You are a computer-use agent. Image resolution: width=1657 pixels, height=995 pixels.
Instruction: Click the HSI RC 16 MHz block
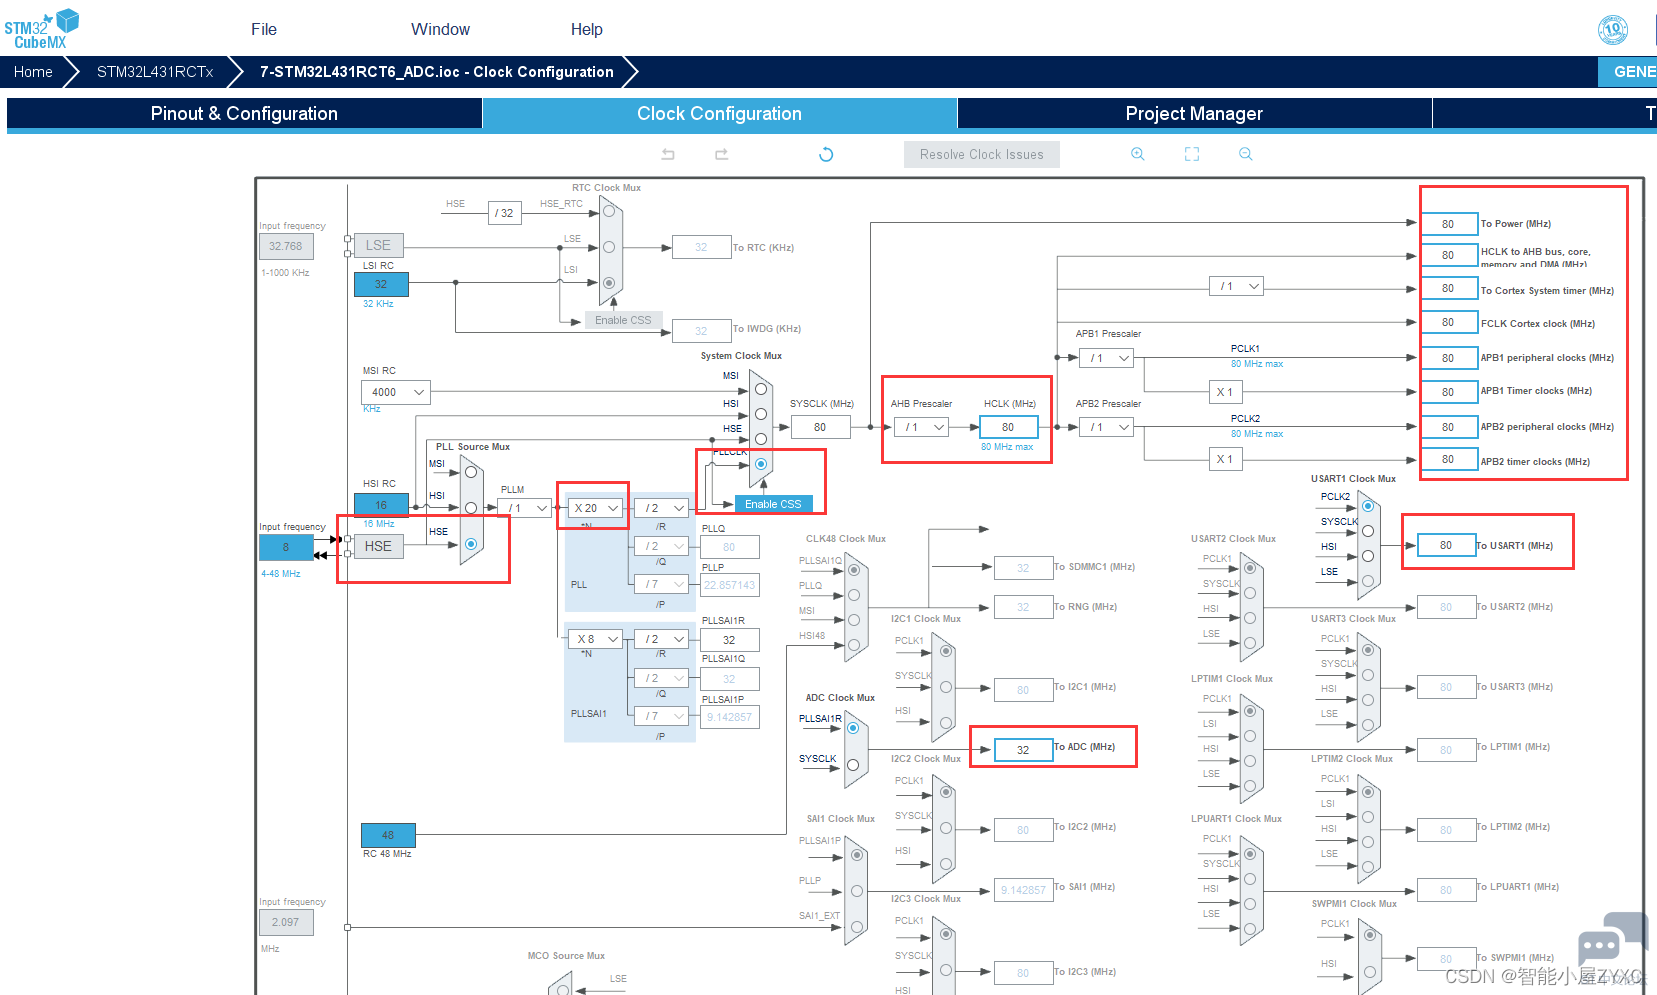[x=381, y=505]
